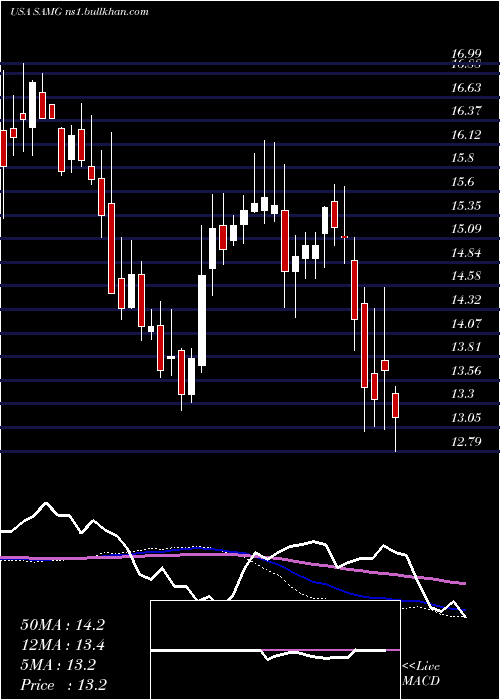Click the 16.37 price axis label
Screen dimensions: 500x700
(x=466, y=110)
